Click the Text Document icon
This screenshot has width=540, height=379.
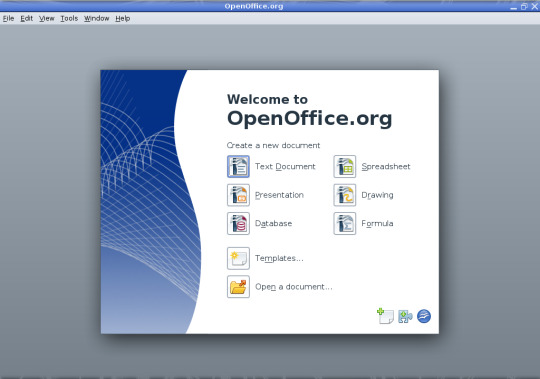click(238, 167)
